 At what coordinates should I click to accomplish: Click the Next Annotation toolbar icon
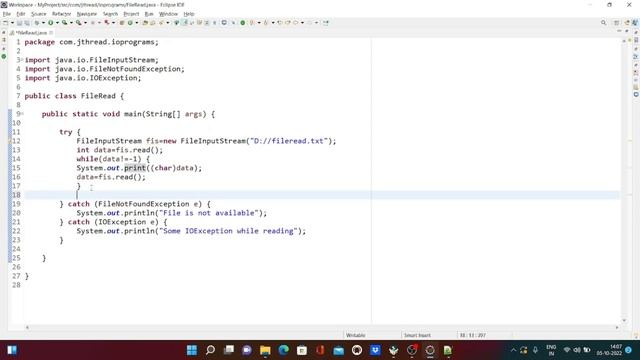(x=252, y=23)
